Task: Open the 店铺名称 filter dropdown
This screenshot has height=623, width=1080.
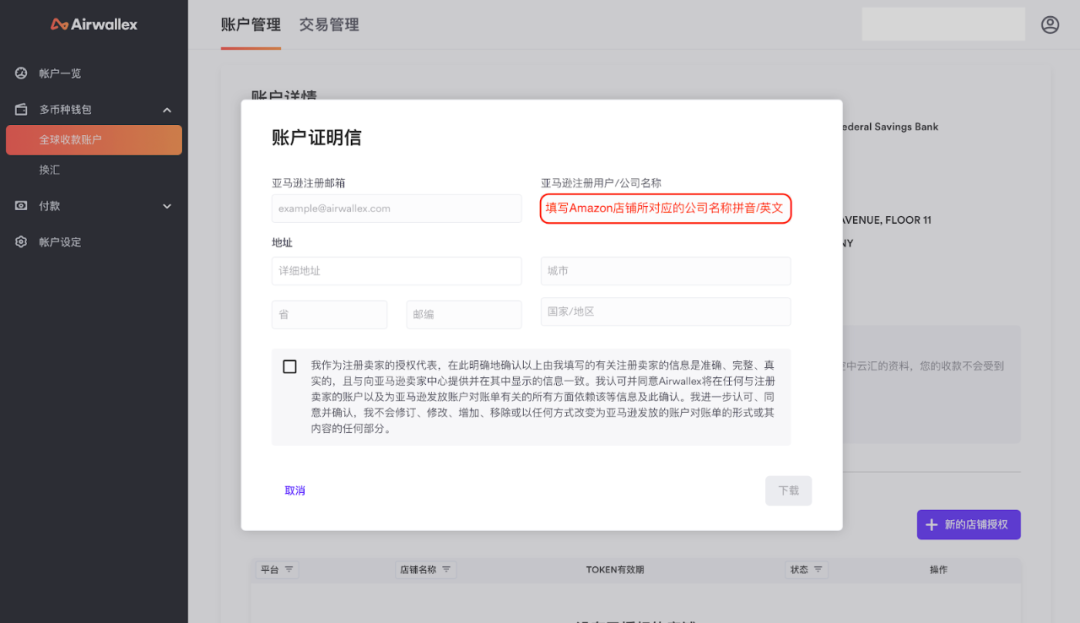Action: 448,569
